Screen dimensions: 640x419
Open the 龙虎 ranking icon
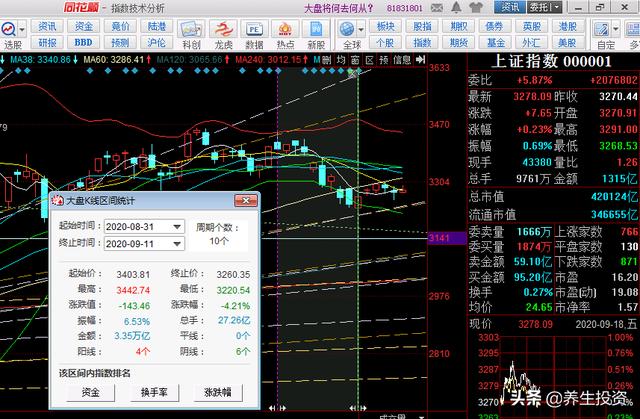pyautogui.click(x=223, y=29)
